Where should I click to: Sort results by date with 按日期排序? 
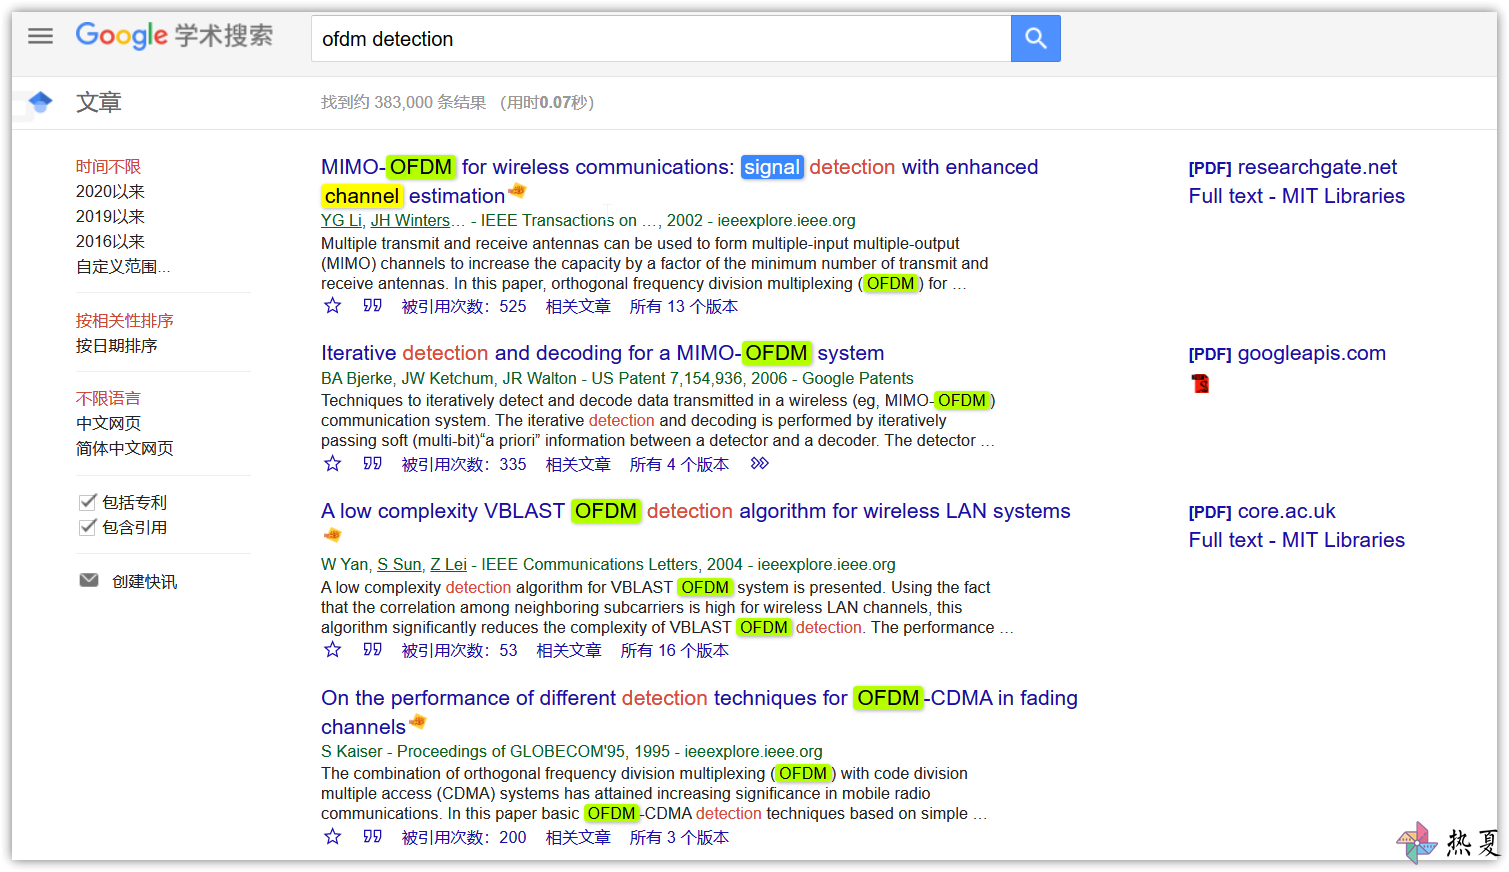pyautogui.click(x=116, y=345)
